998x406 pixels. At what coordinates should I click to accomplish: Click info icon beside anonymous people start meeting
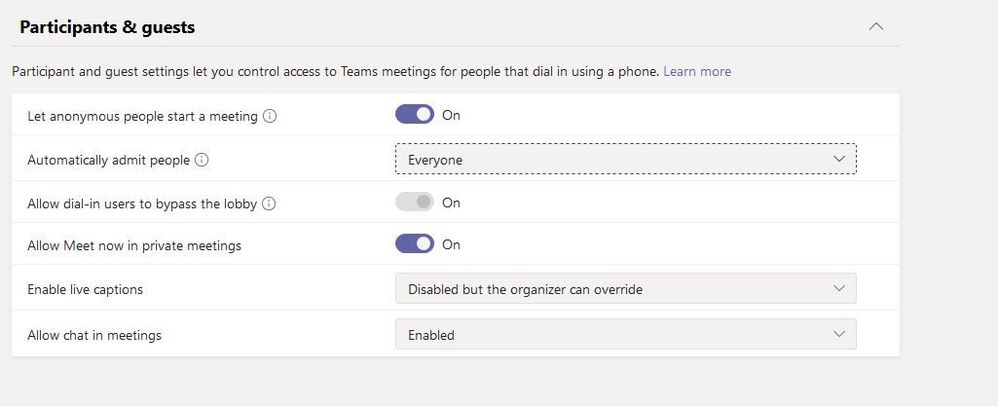click(x=269, y=116)
